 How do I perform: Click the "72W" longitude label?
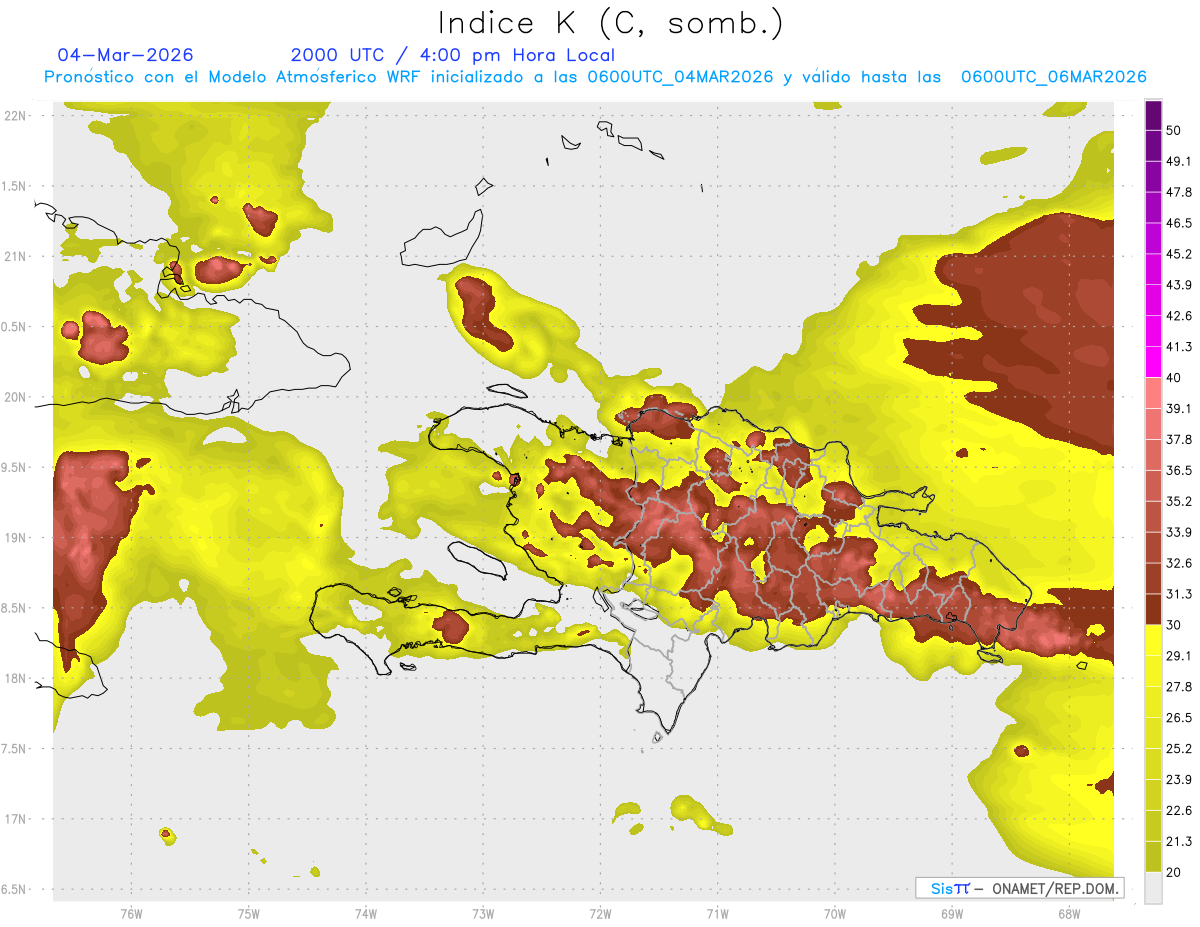(600, 914)
